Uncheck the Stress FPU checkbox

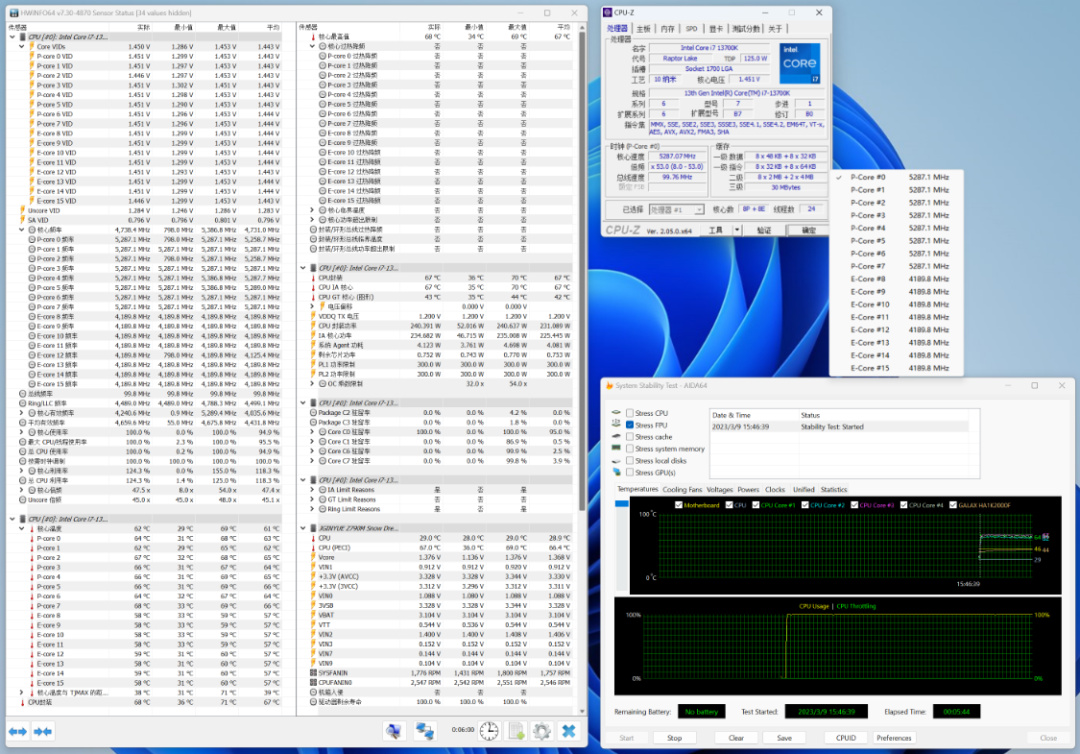629,425
